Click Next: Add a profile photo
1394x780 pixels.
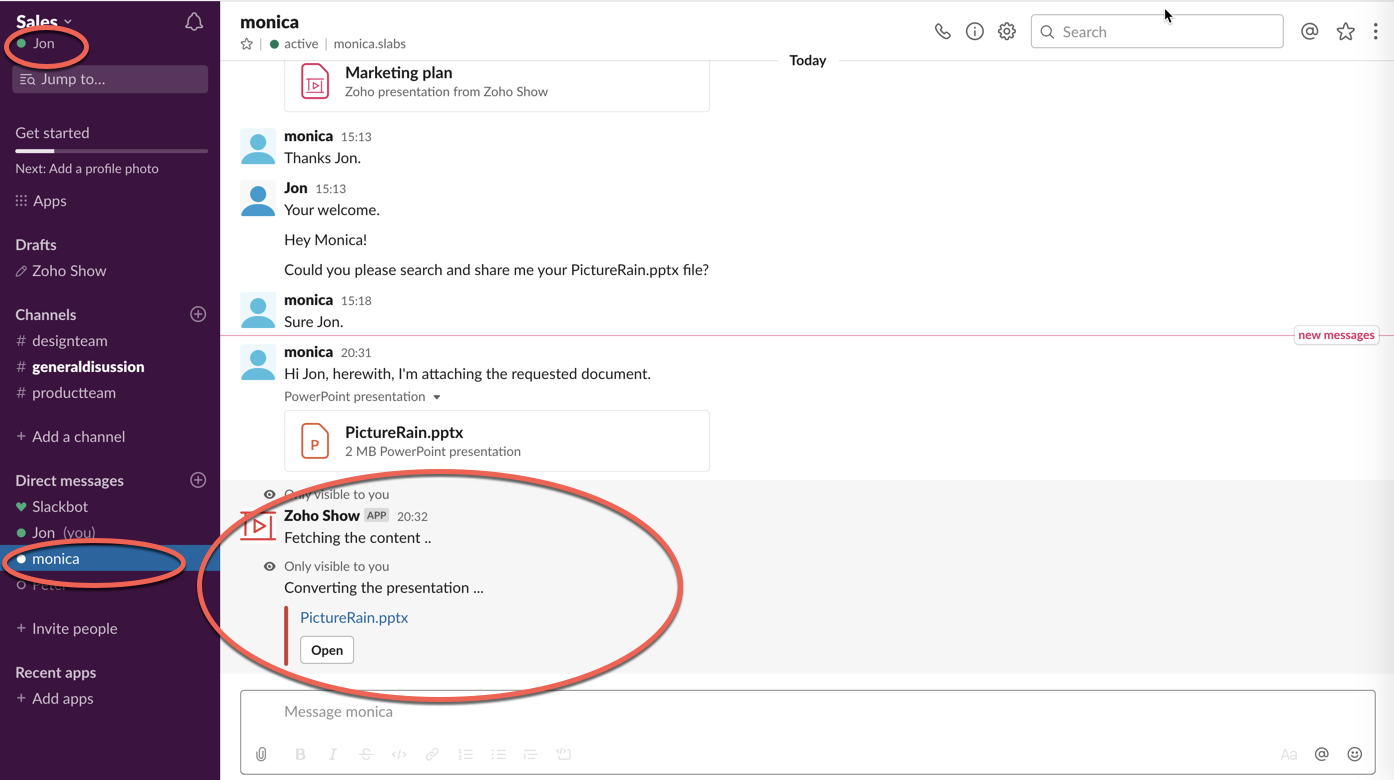coord(87,169)
